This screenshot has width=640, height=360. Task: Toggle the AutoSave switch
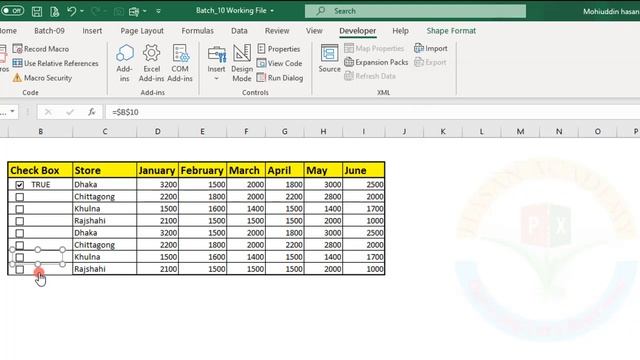tap(12, 11)
